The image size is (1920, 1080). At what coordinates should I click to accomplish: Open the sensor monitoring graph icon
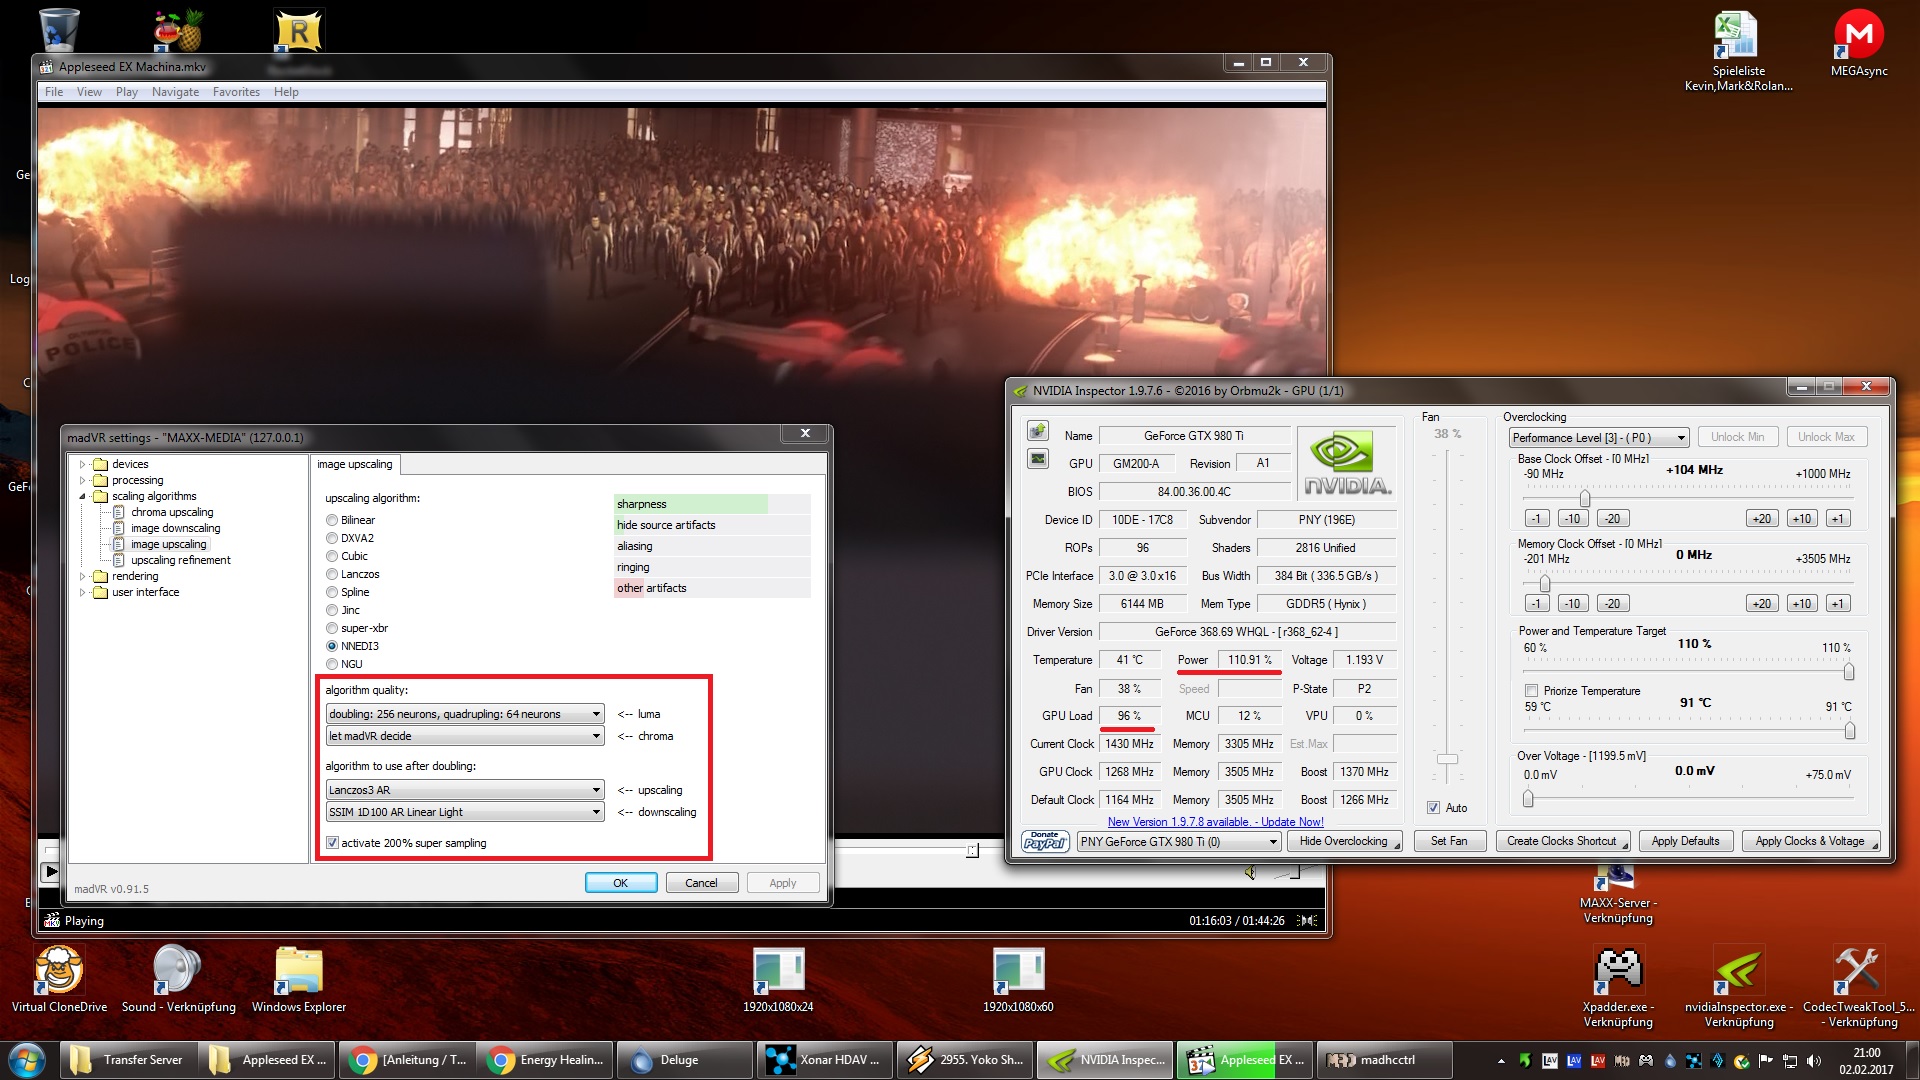pos(1038,459)
